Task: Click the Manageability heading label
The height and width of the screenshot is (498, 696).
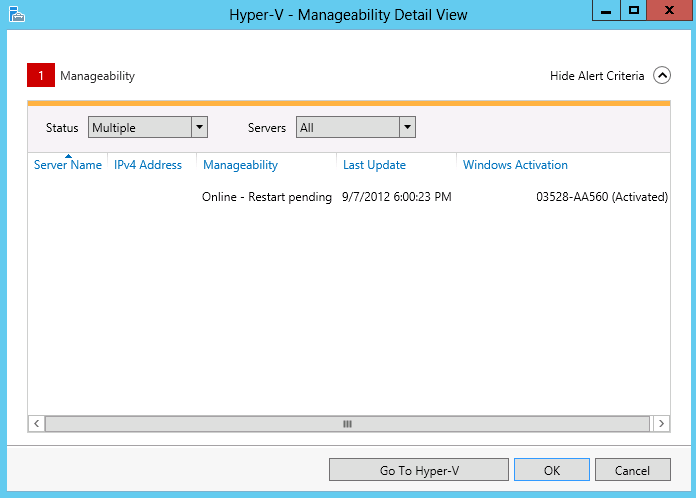Action: [97, 76]
